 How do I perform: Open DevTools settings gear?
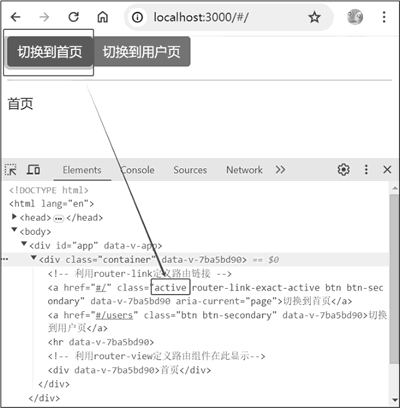click(x=343, y=170)
